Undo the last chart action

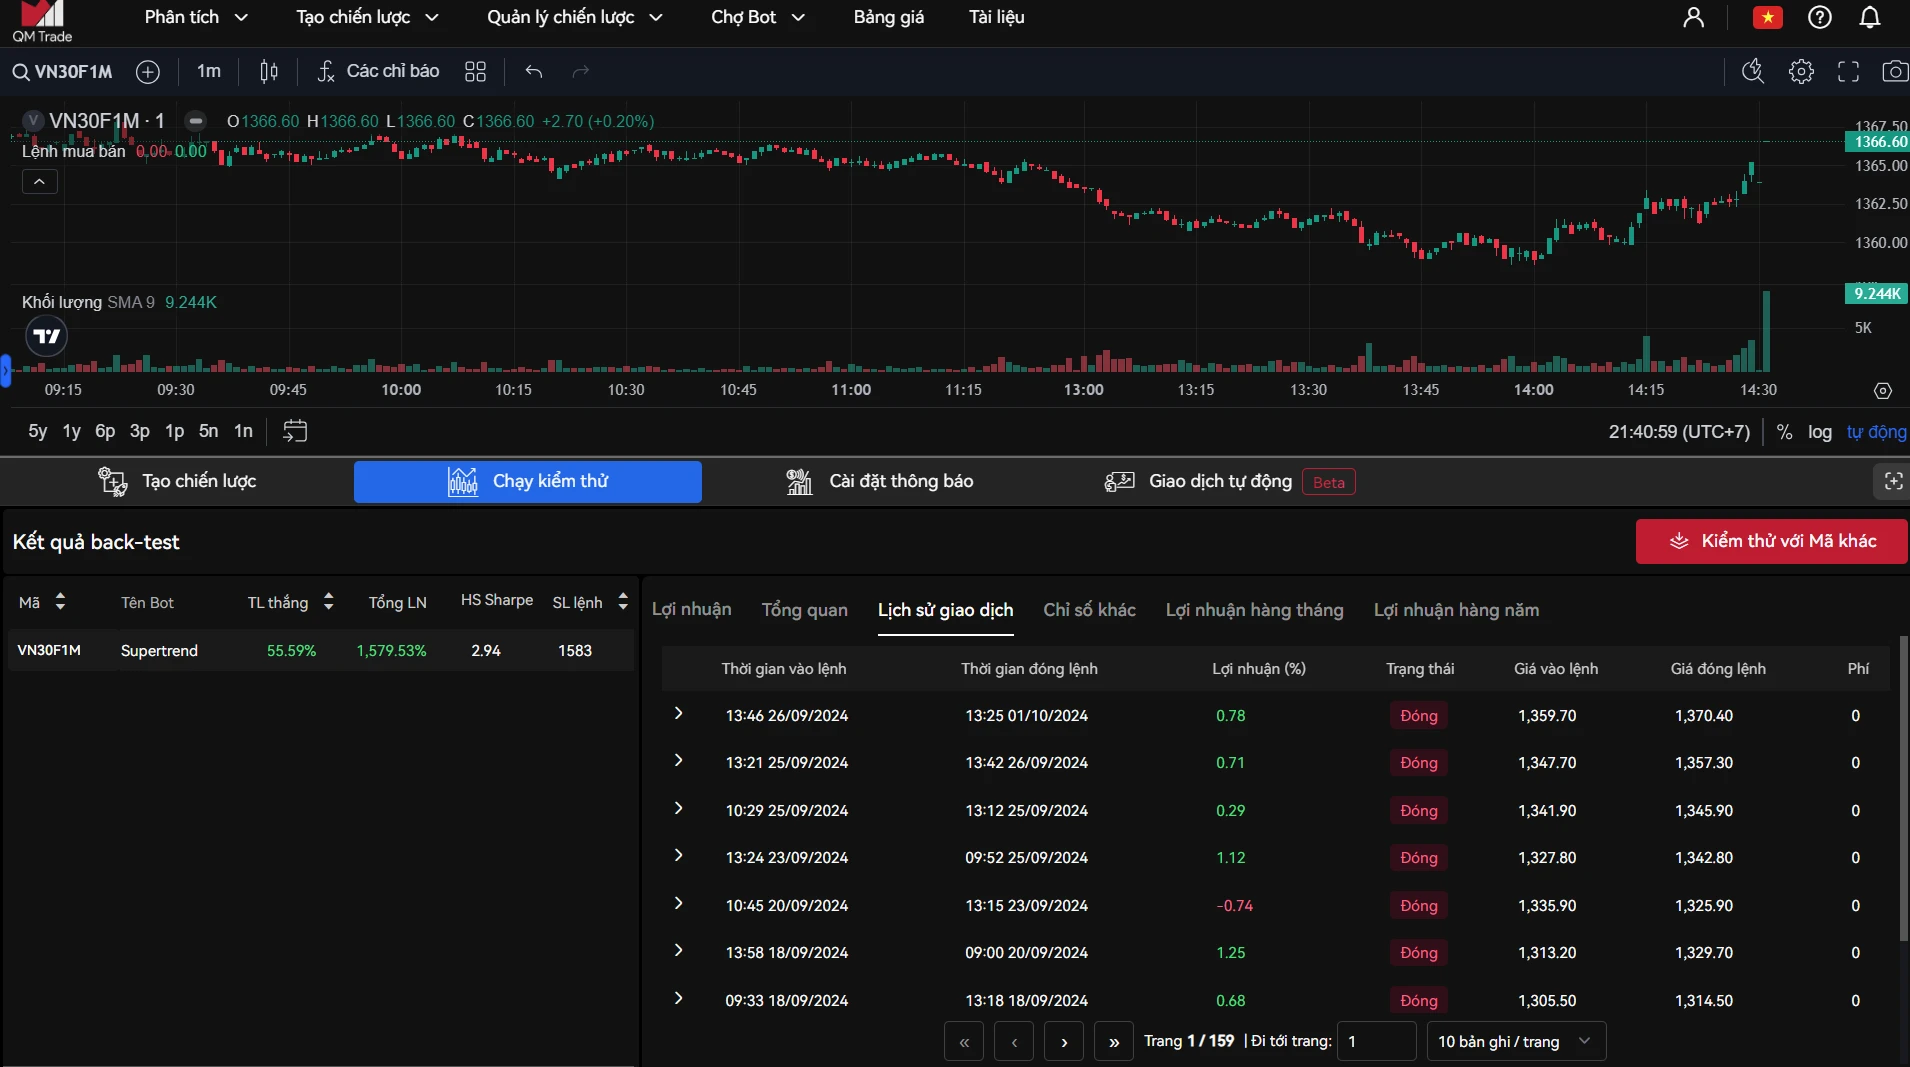(534, 72)
